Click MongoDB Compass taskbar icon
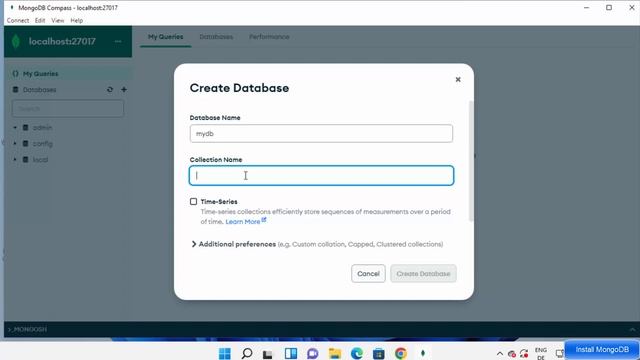The width and height of the screenshot is (640, 360). coord(423,353)
